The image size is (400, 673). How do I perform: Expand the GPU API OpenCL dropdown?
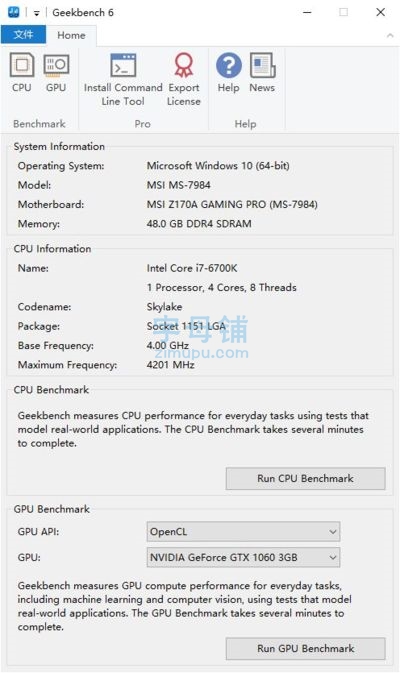coord(243,532)
